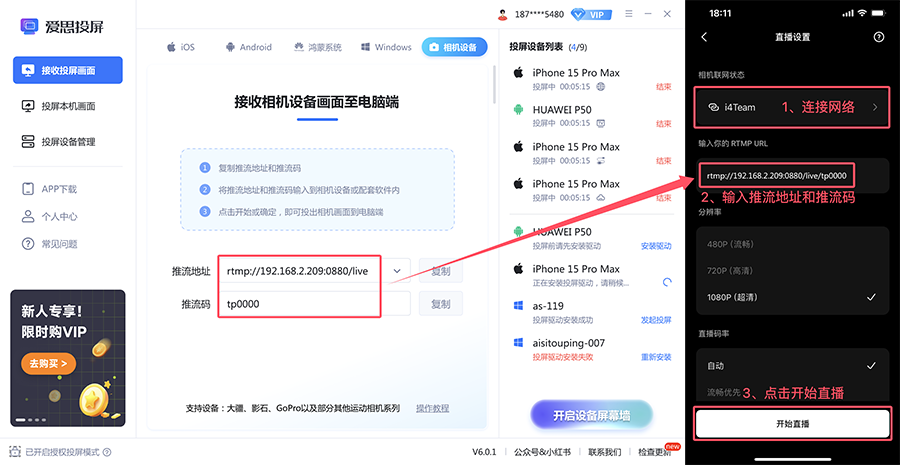This screenshot has height=465, width=900.
Task: Tap the Wi-Fi icon in the phone status bar
Action: click(862, 13)
